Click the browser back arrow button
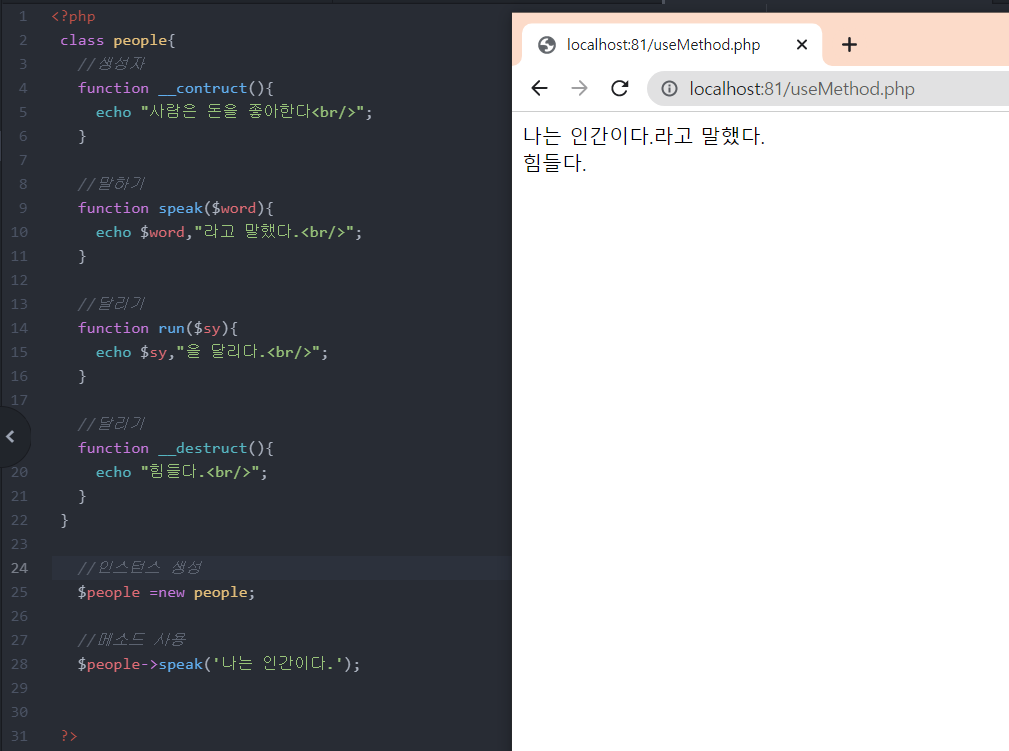The width and height of the screenshot is (1009, 751). [539, 88]
